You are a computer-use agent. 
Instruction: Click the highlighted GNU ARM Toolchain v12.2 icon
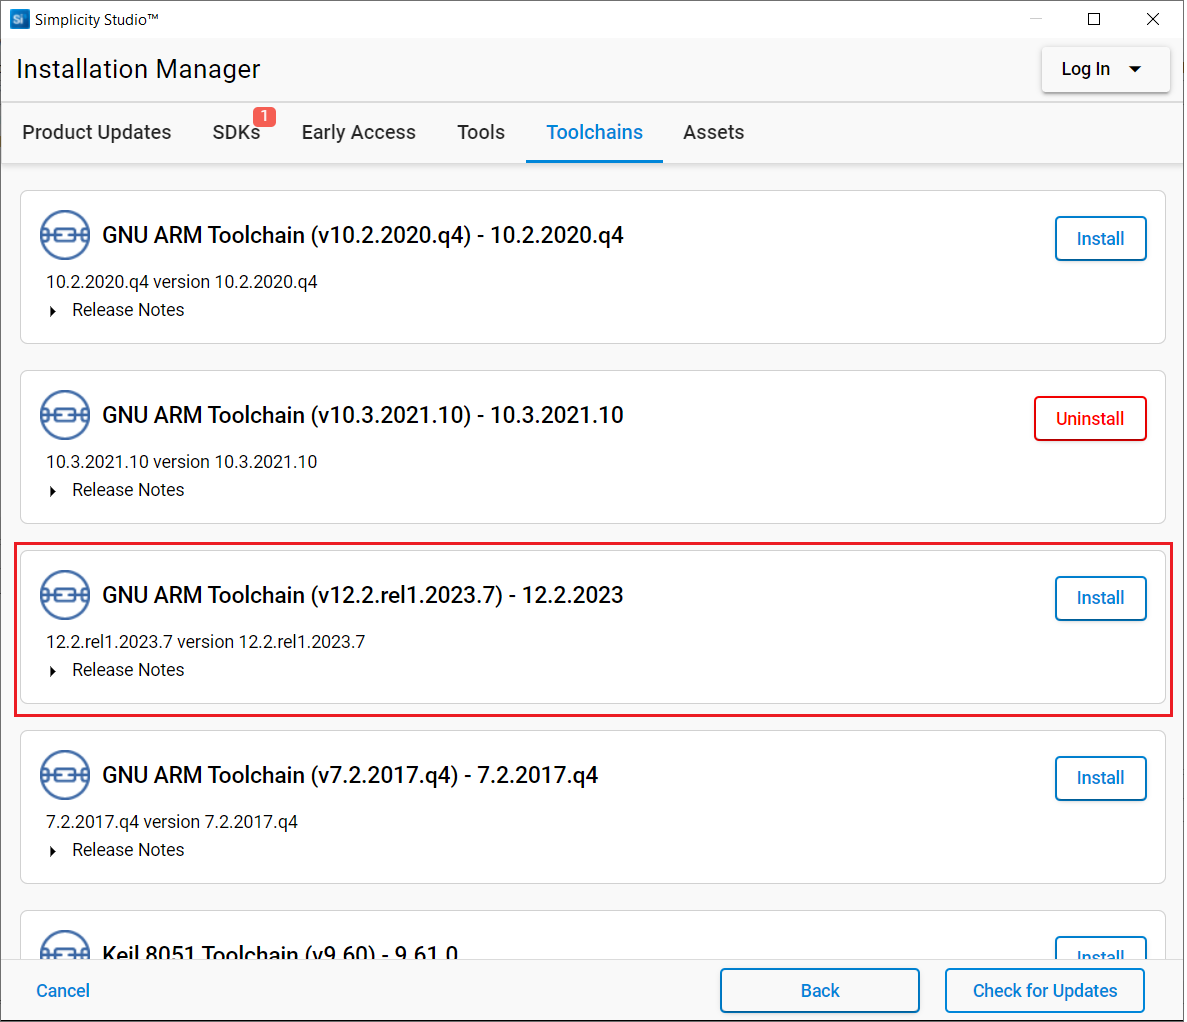pos(64,595)
